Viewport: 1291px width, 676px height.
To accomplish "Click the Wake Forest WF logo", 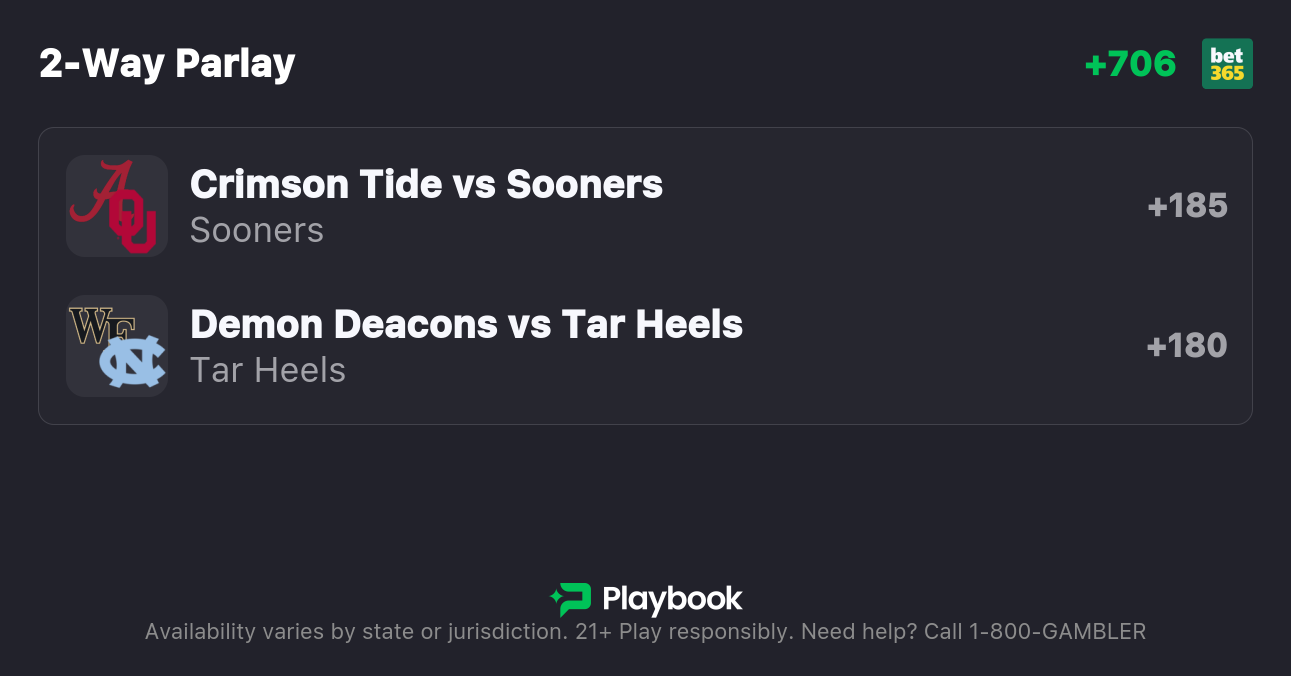I will click(93, 326).
